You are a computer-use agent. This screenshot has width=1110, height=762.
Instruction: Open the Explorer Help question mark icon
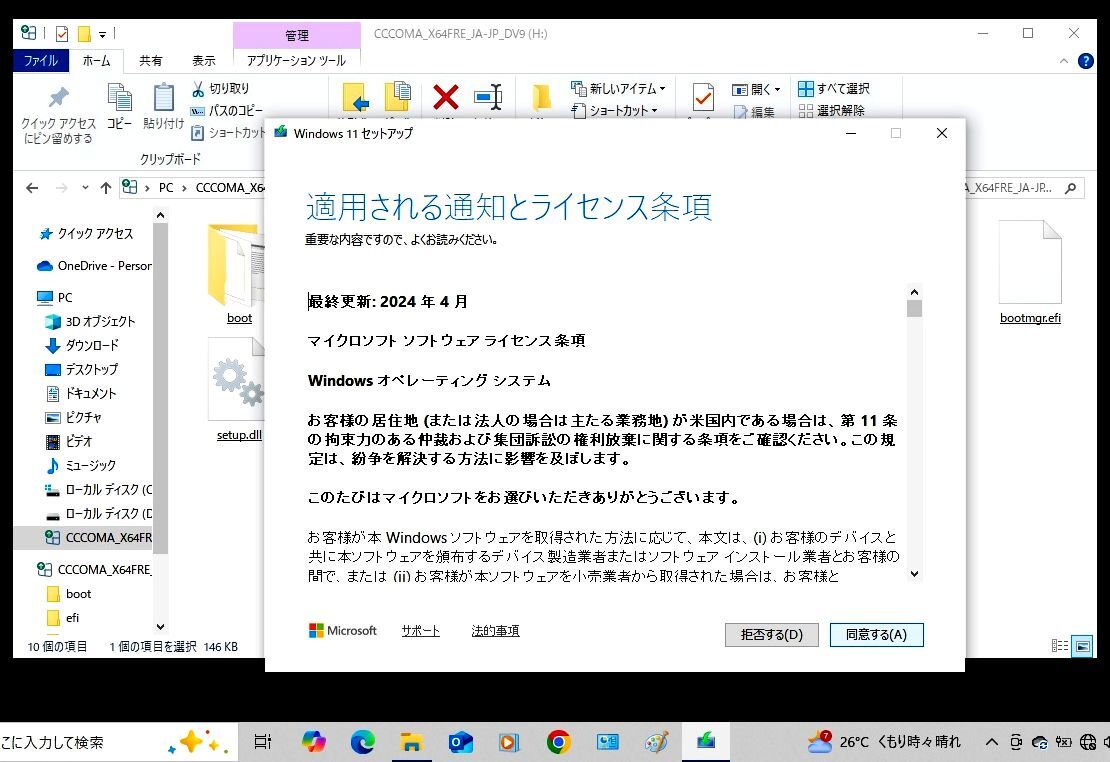[x=1085, y=62]
